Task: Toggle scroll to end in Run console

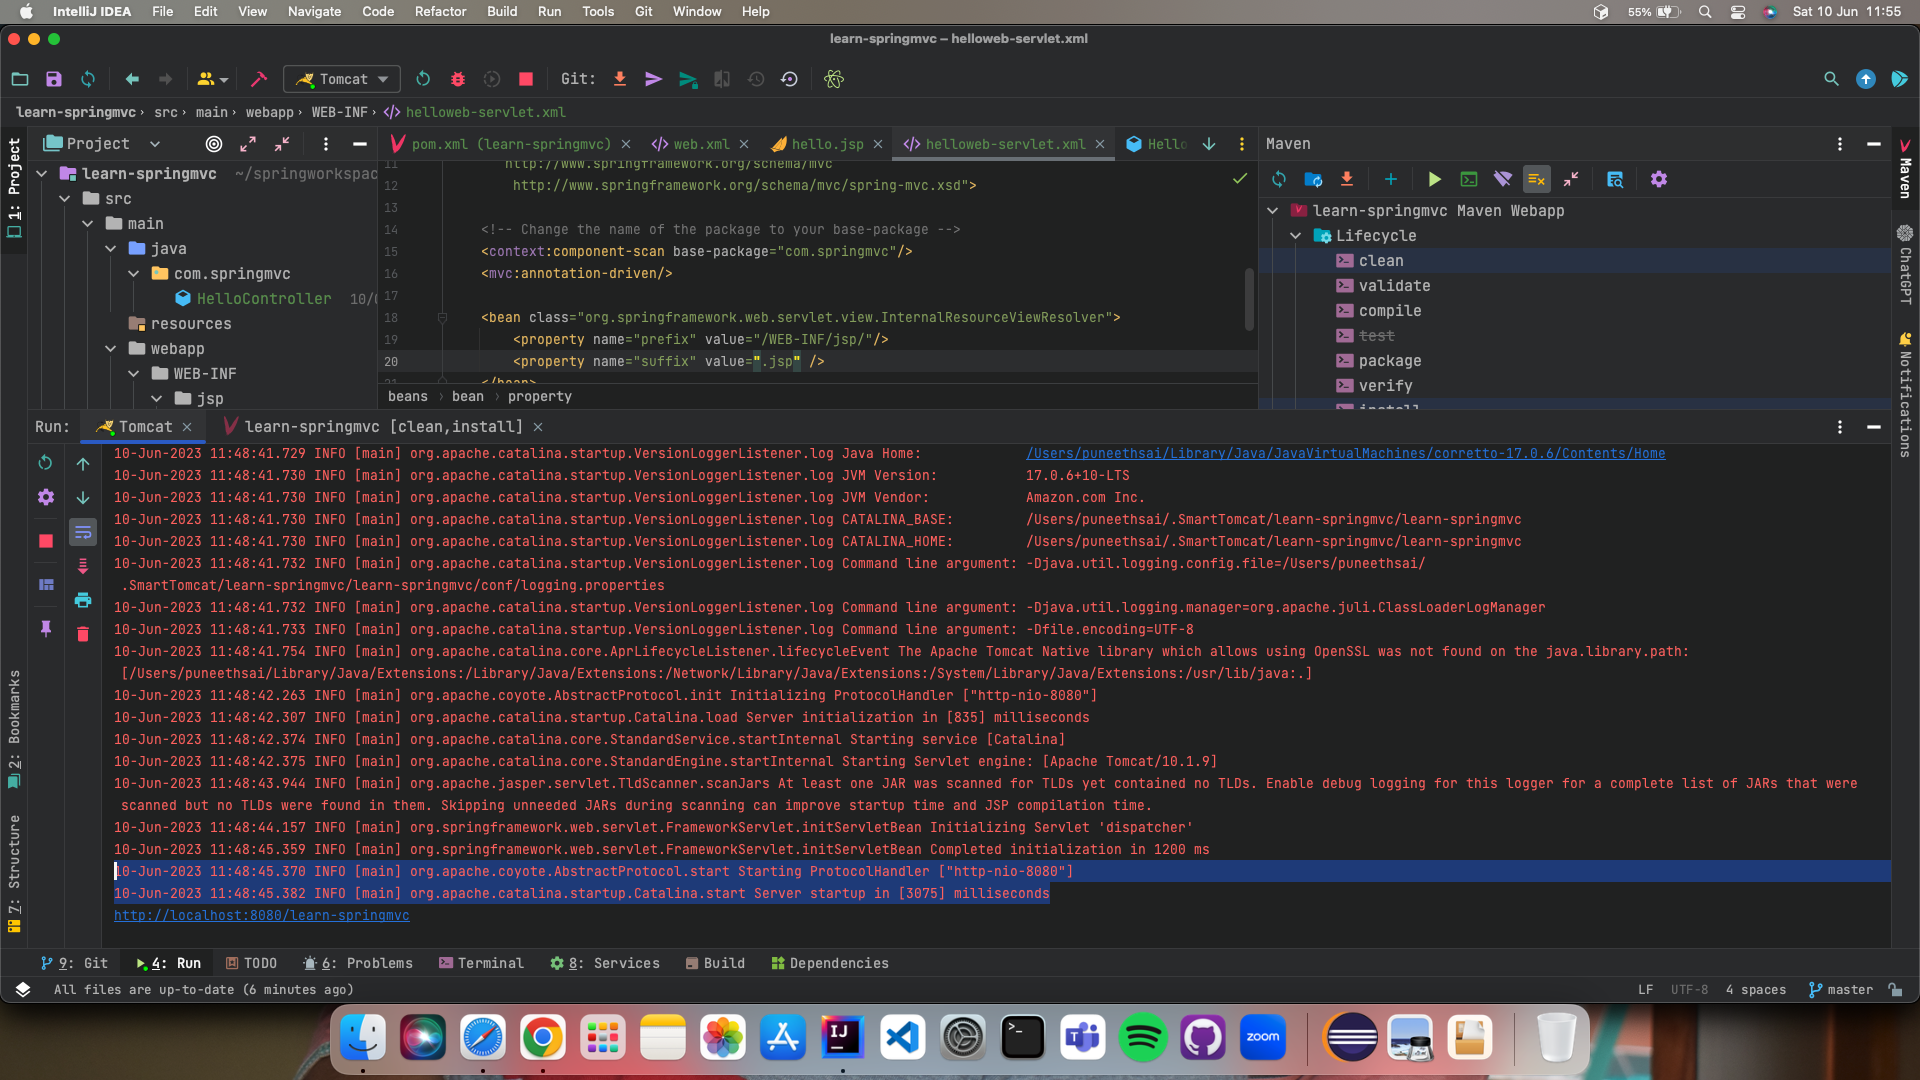Action: click(83, 566)
